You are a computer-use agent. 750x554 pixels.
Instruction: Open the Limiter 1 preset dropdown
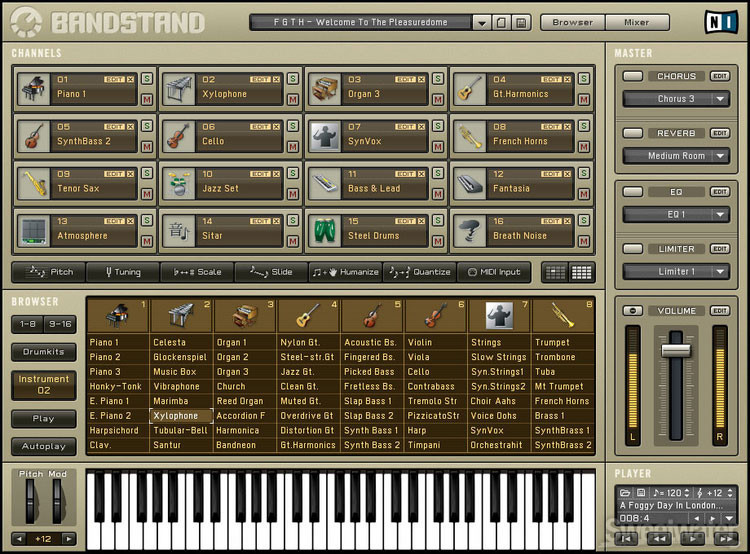coord(720,272)
